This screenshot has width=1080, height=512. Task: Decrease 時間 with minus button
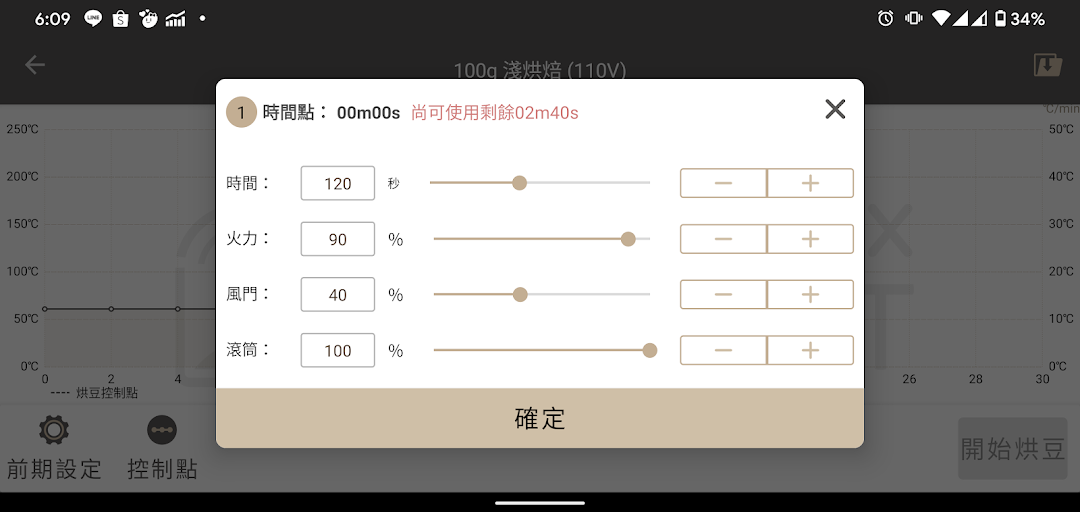[x=723, y=183]
